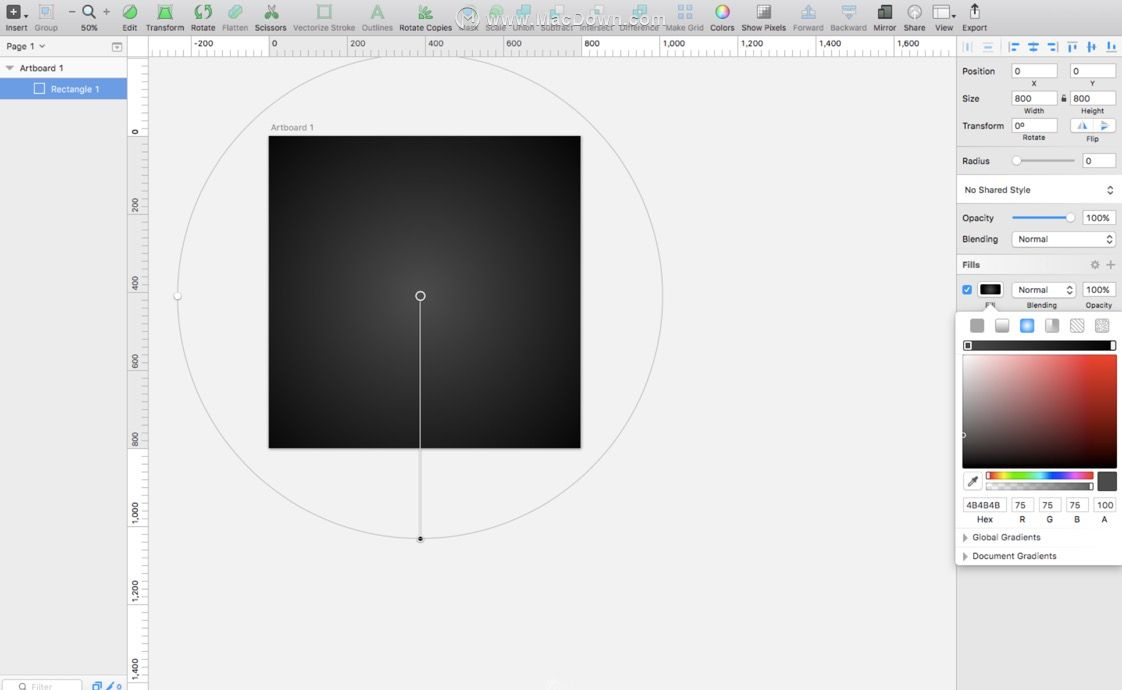Click the Backward toolbar icon
Image resolution: width=1122 pixels, height=690 pixels.
pyautogui.click(x=848, y=12)
